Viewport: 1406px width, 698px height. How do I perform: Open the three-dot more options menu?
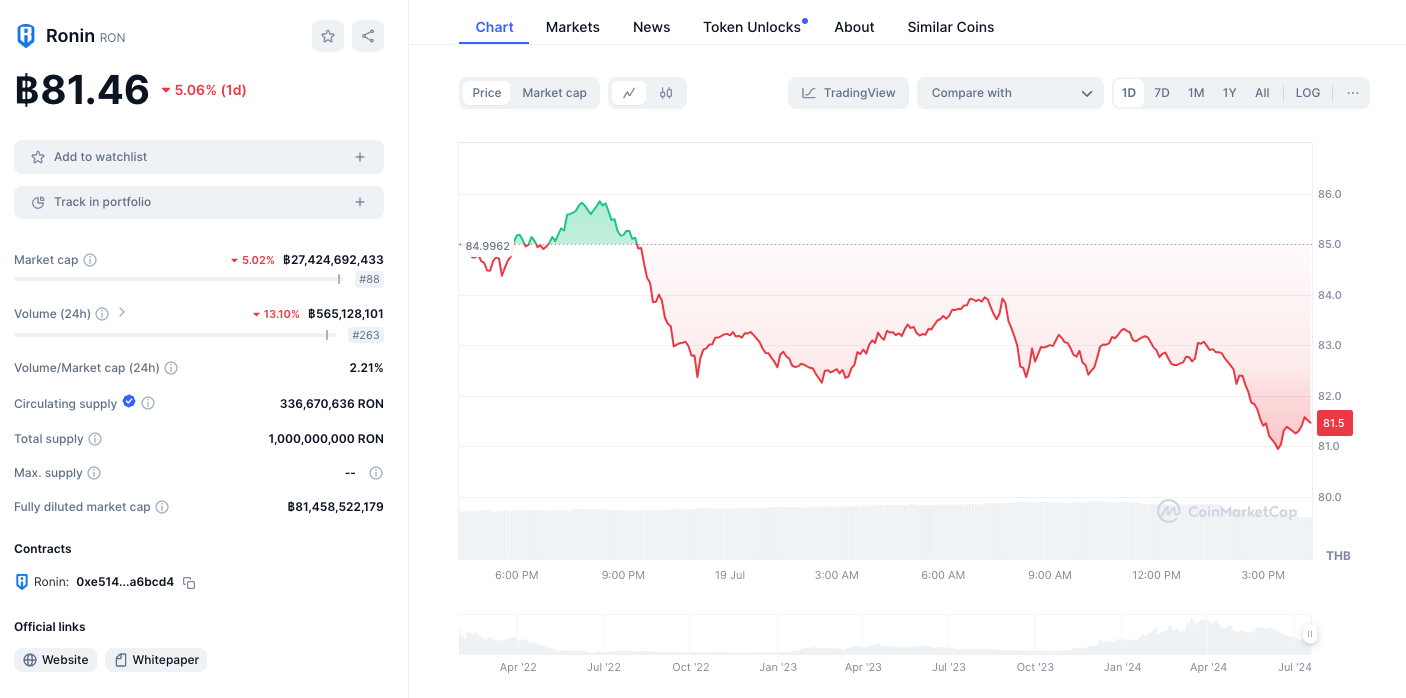coord(1353,93)
